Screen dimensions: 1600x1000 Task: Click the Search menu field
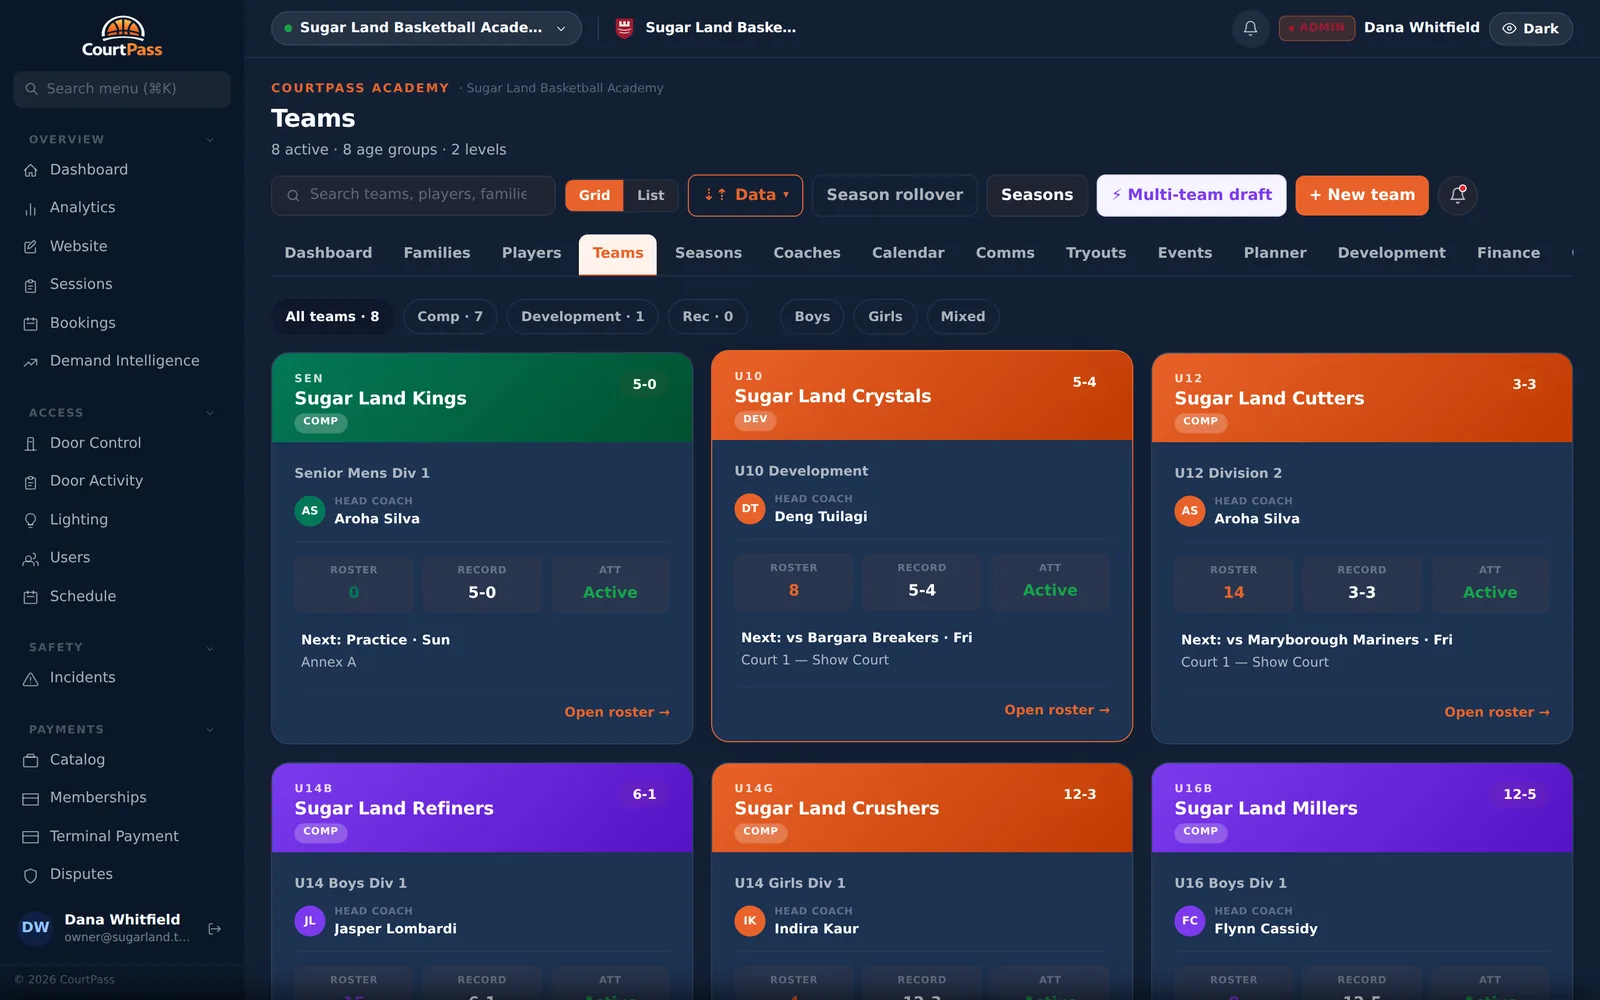tap(122, 89)
